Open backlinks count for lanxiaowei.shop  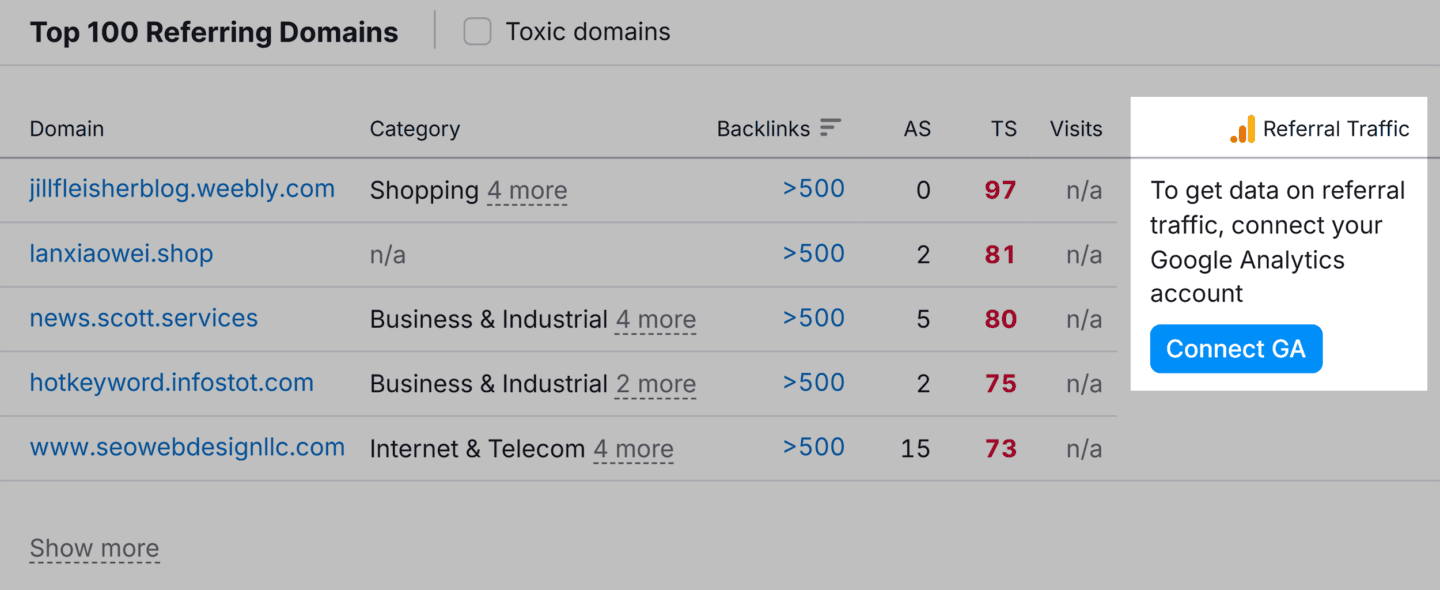click(813, 253)
